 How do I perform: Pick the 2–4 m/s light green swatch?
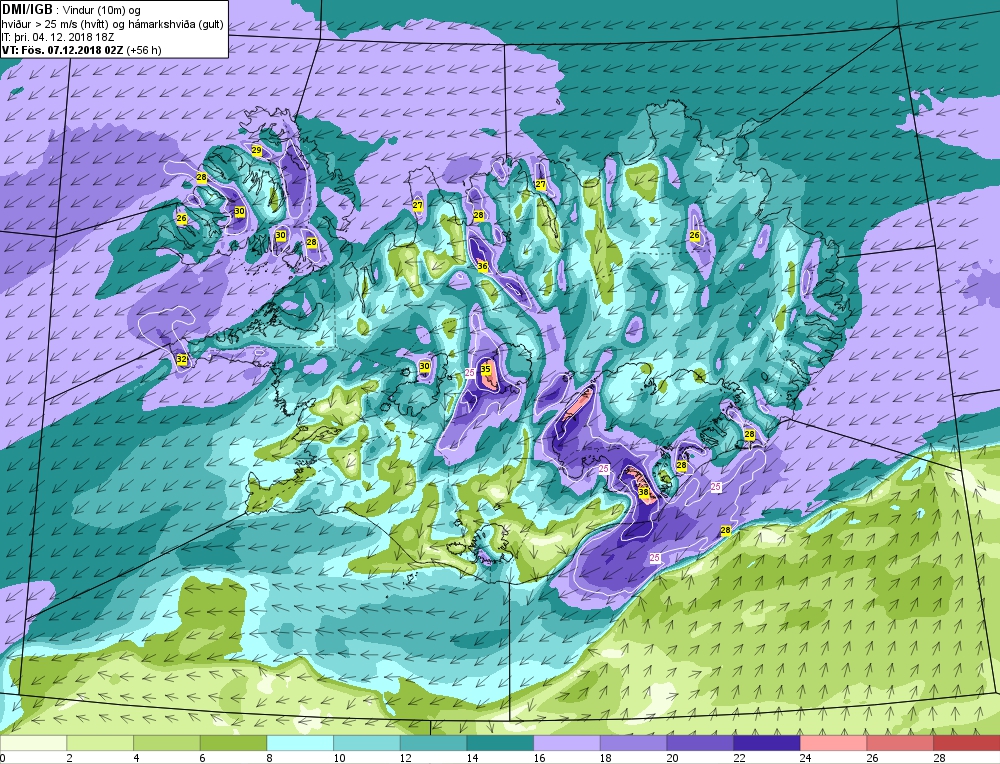coord(99,743)
